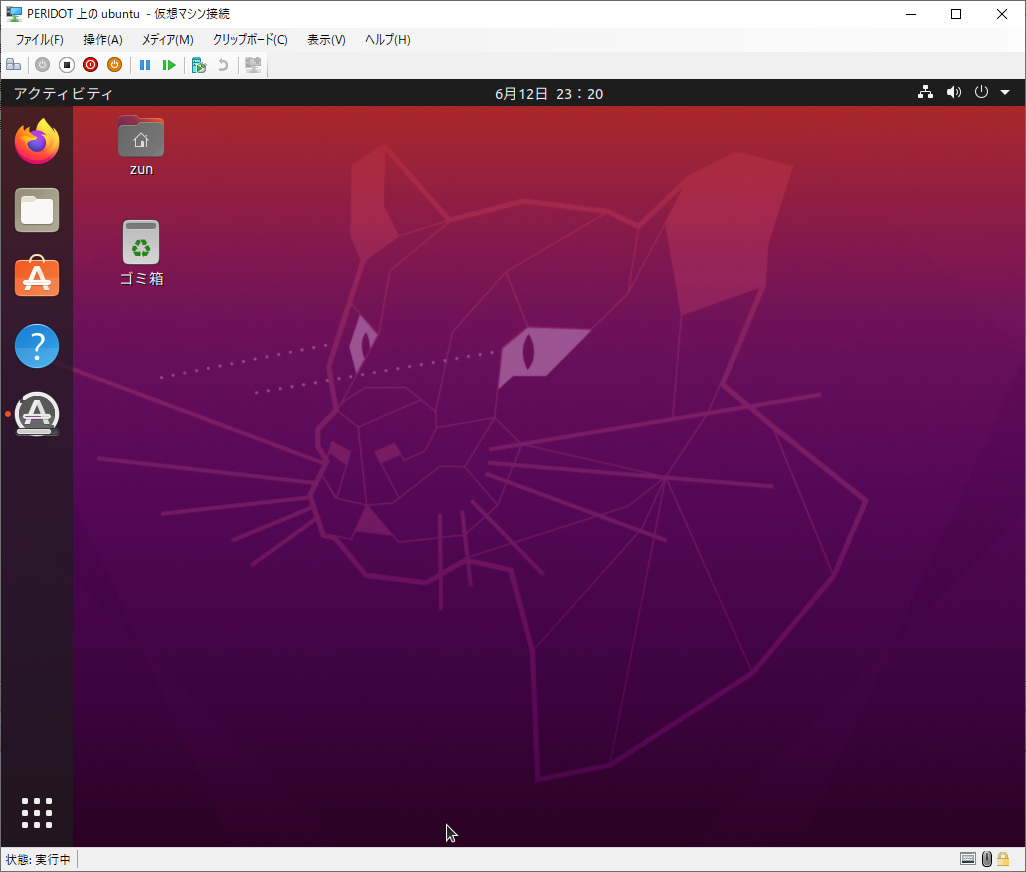Open the 表示(V) menu
1026x872 pixels.
coord(327,40)
